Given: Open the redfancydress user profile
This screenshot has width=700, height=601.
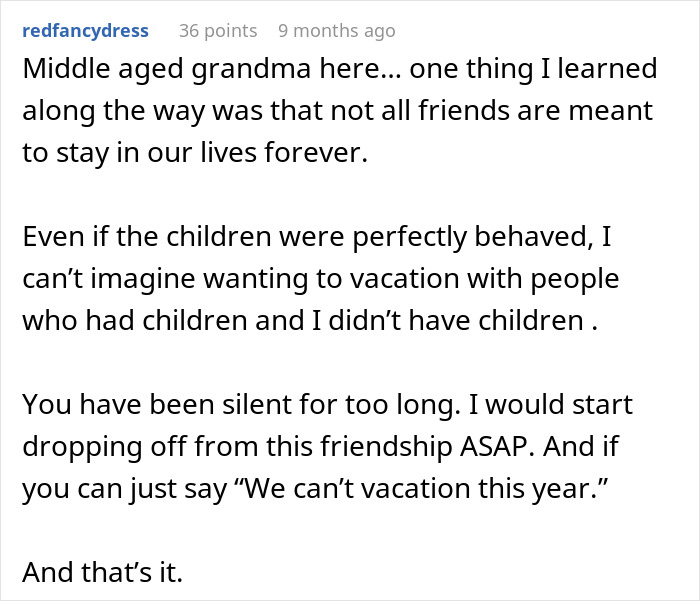Looking at the screenshot, I should pyautogui.click(x=85, y=31).
